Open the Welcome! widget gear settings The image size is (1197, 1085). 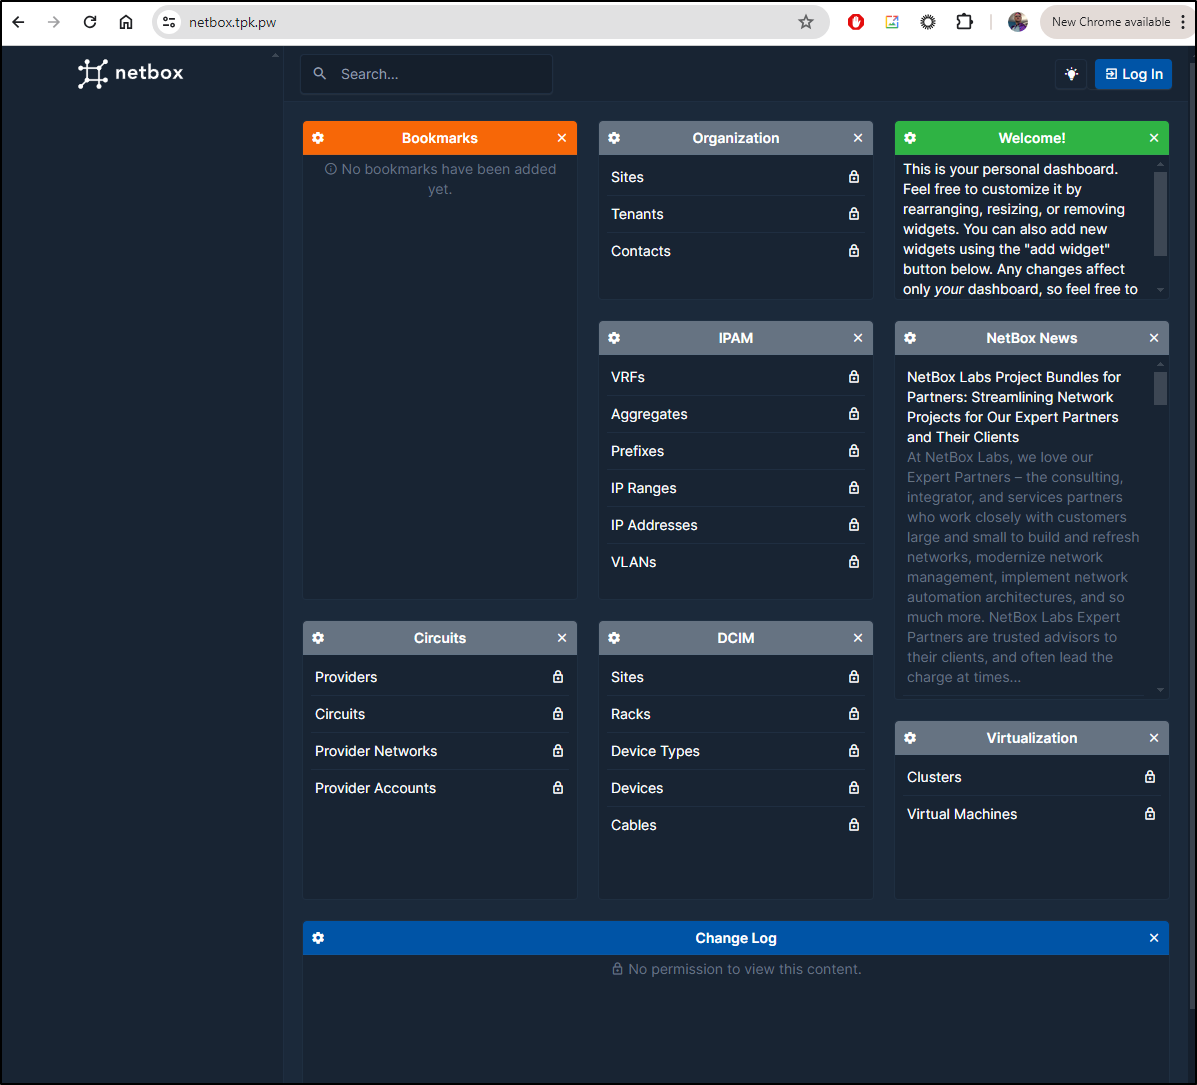pyautogui.click(x=910, y=138)
